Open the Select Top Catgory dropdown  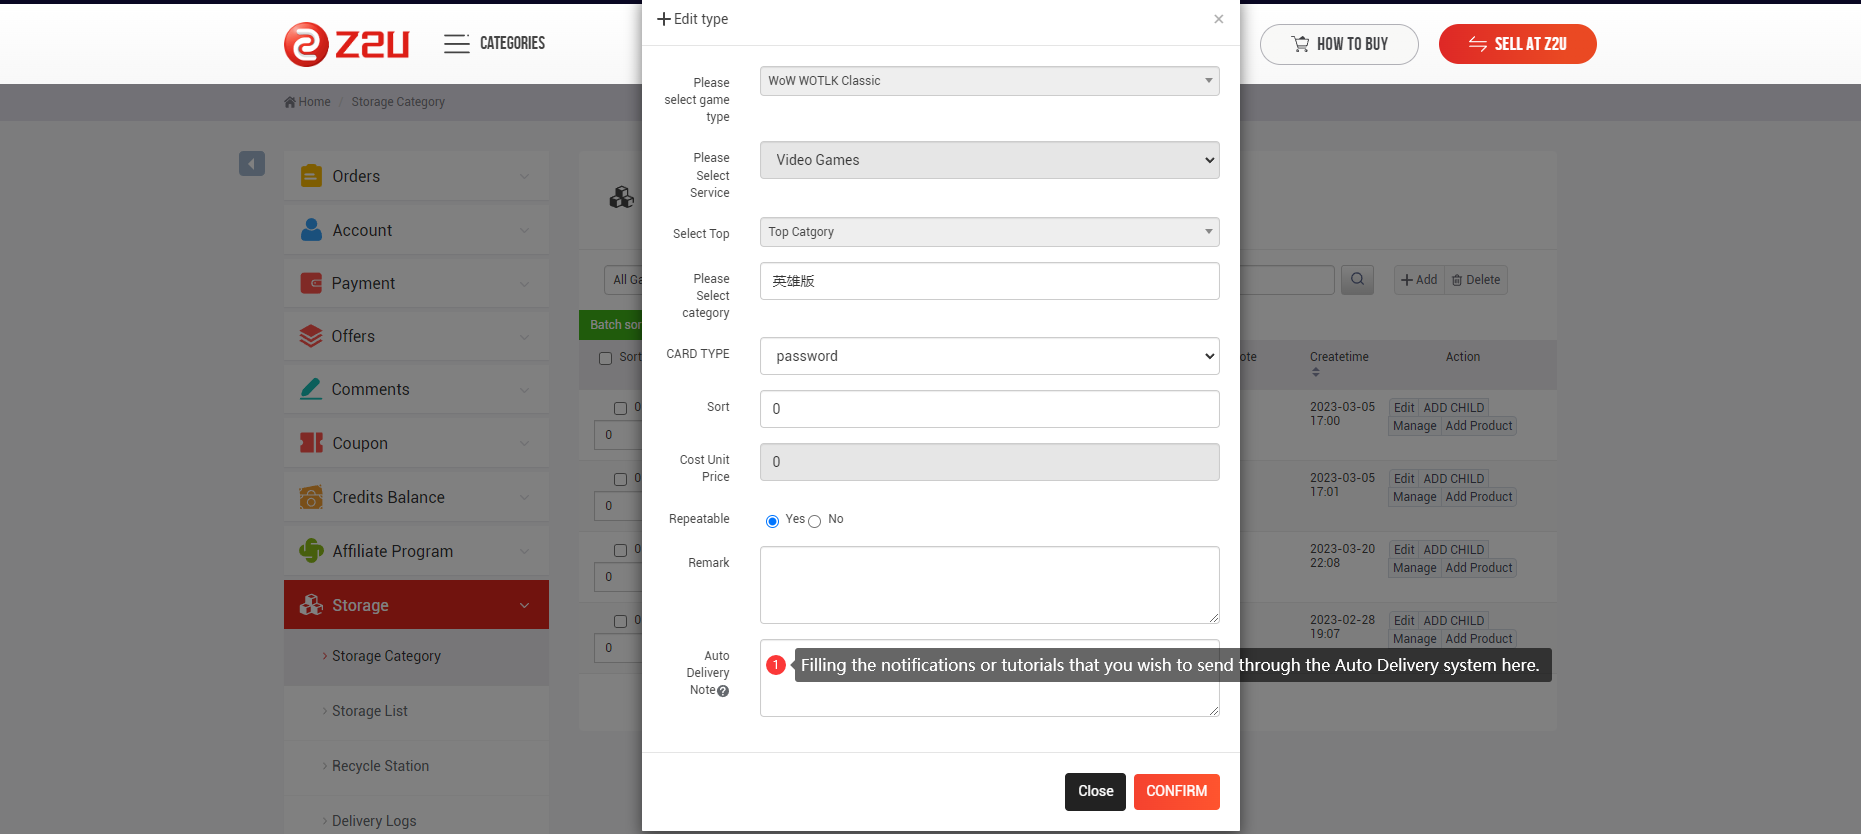pyautogui.click(x=989, y=232)
